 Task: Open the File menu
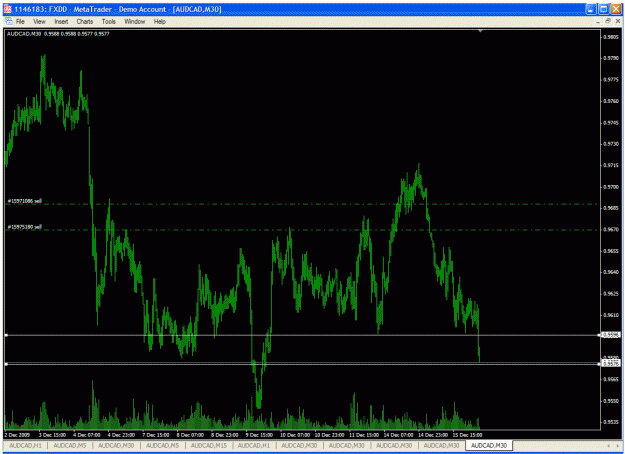click(20, 22)
